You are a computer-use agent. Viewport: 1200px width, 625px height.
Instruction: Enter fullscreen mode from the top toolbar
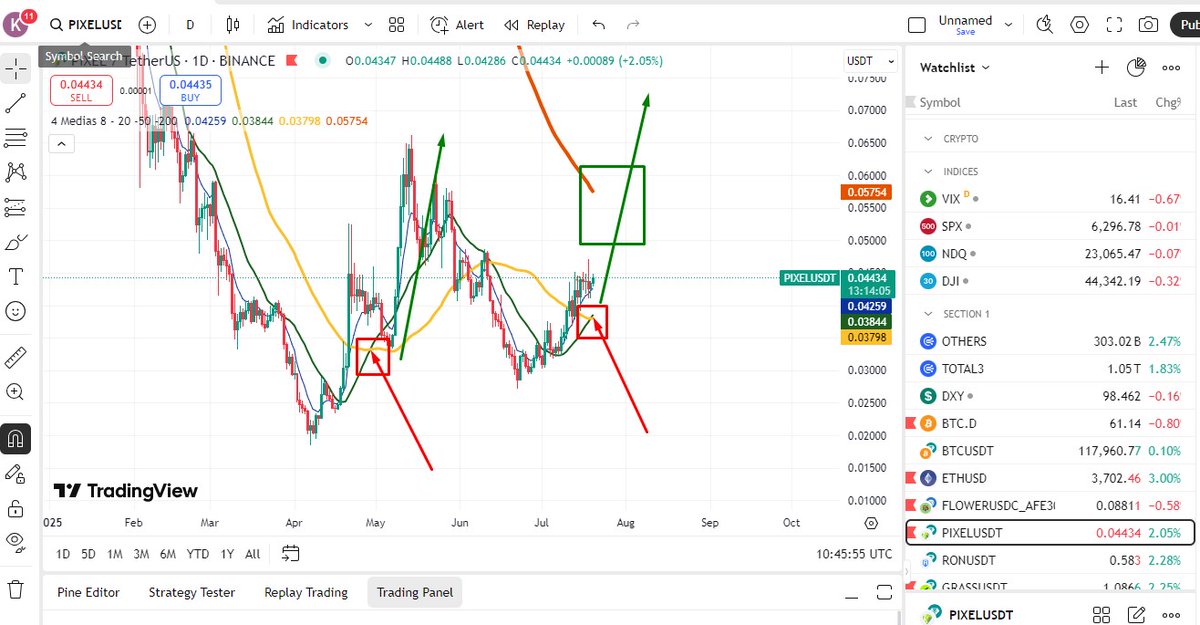point(1114,24)
